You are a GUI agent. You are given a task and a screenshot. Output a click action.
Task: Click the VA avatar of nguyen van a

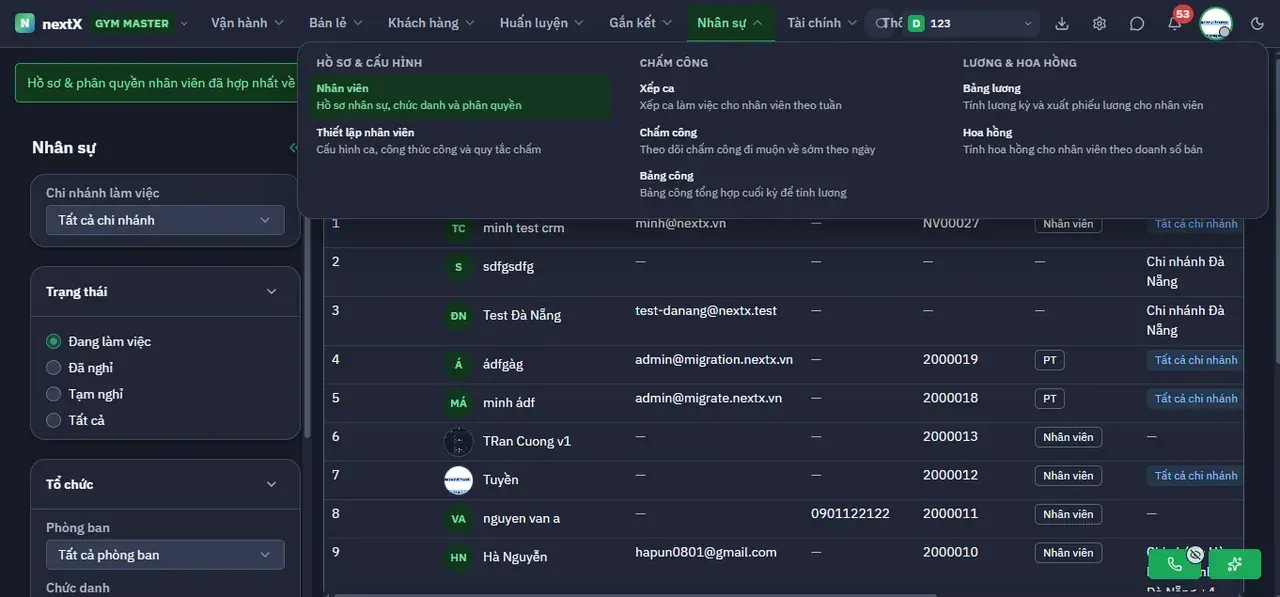[x=458, y=518]
